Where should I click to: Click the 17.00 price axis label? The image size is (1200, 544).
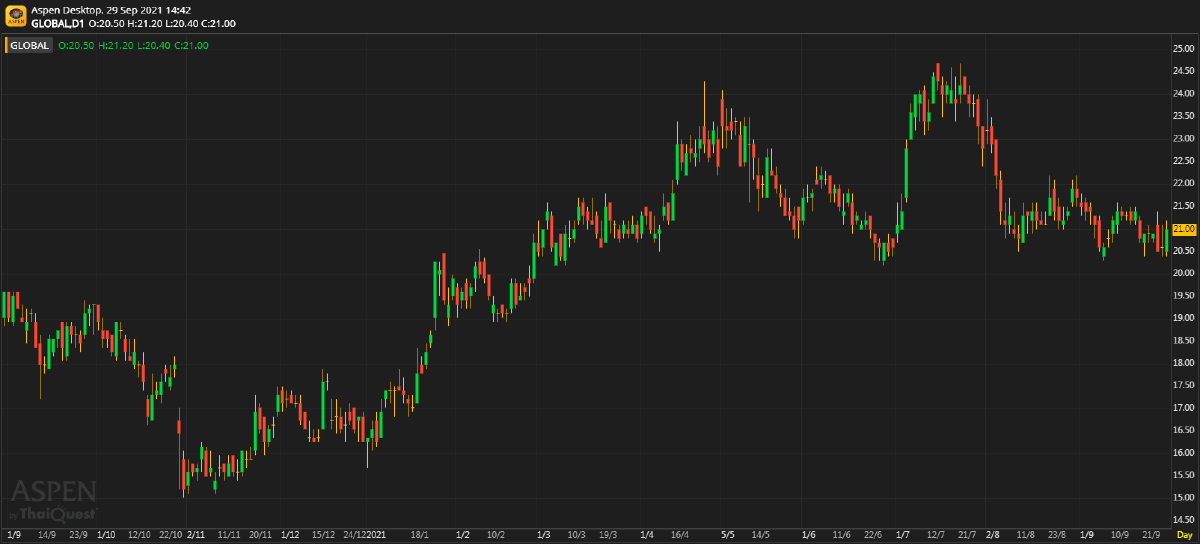[x=1184, y=408]
